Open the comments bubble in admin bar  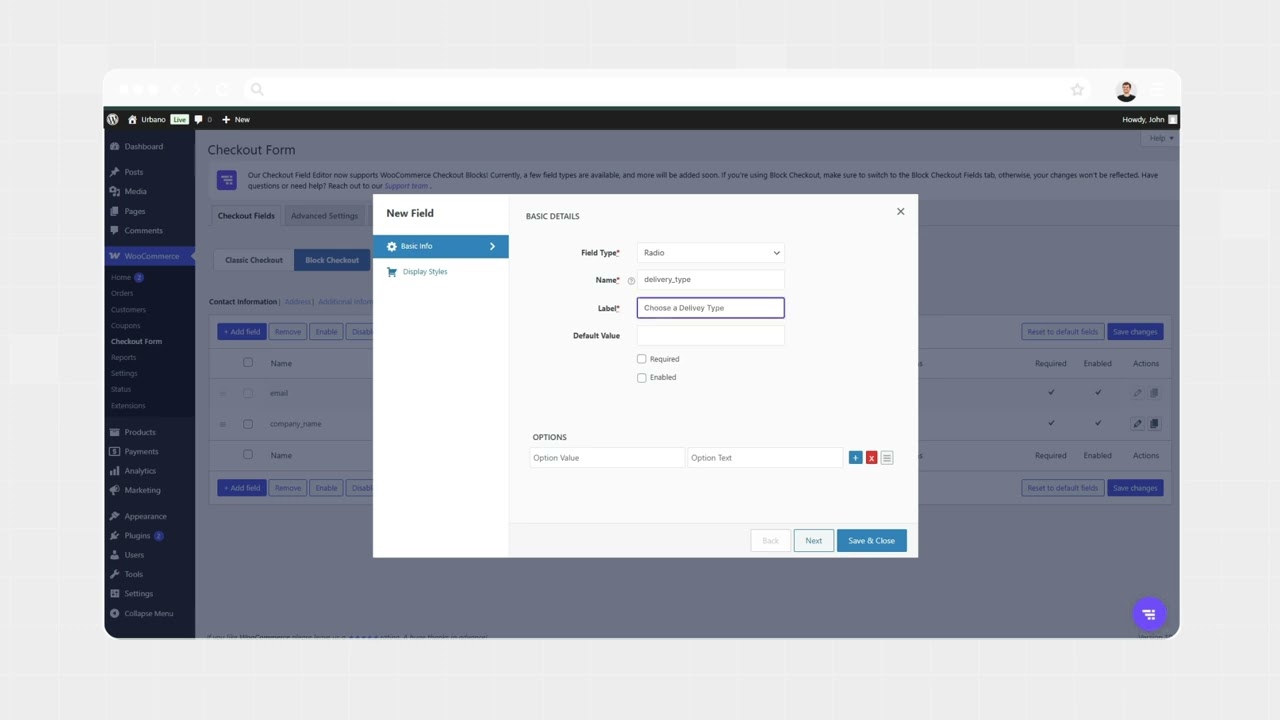[203, 119]
